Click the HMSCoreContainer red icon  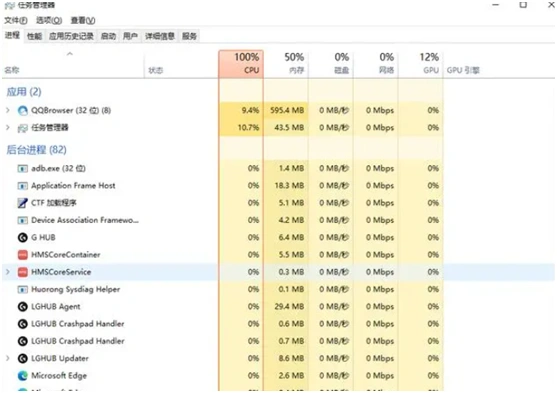tap(23, 255)
